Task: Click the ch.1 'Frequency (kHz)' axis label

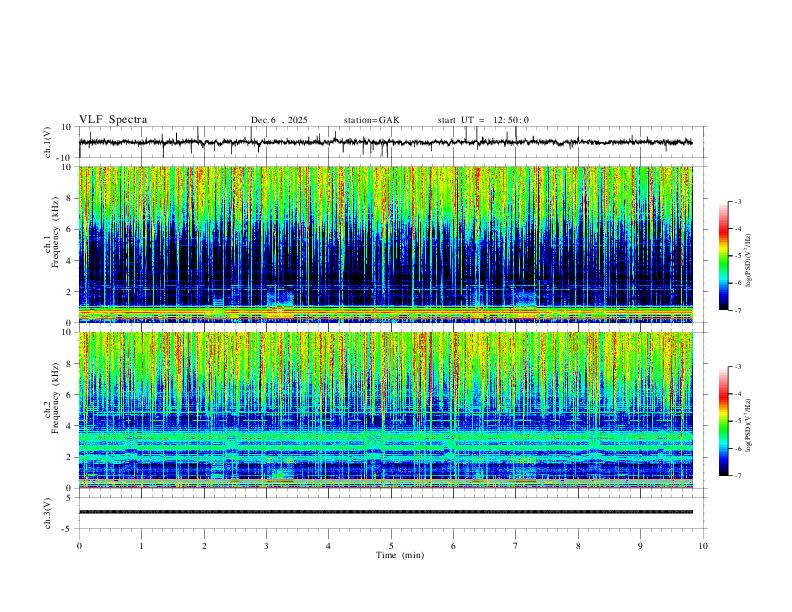Action: coord(55,233)
